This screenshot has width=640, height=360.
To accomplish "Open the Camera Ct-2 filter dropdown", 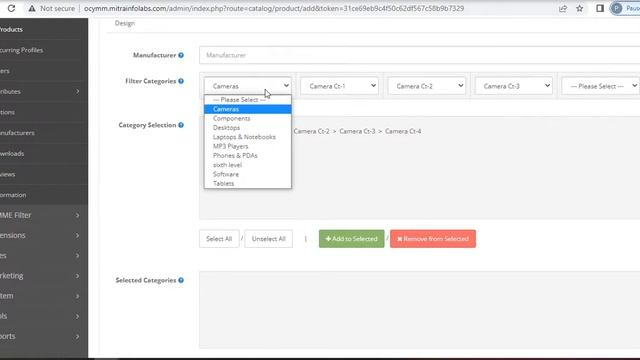I will point(427,86).
